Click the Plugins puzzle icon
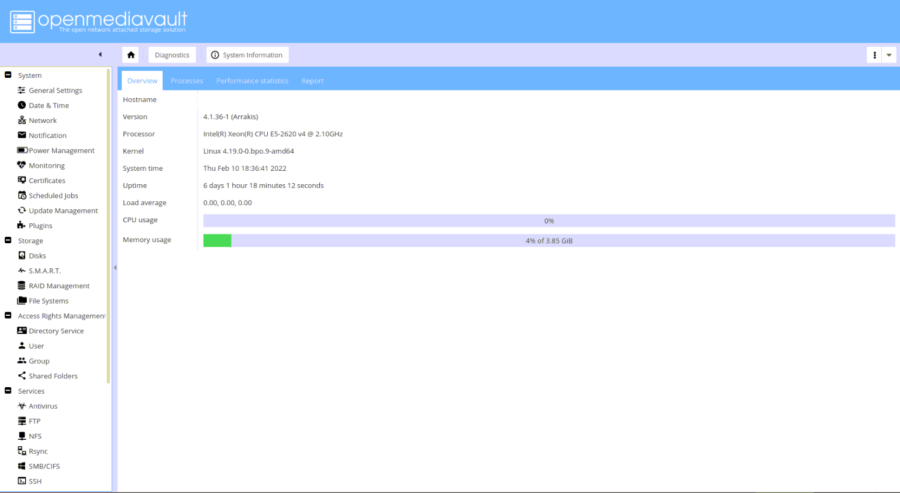 click(22, 225)
